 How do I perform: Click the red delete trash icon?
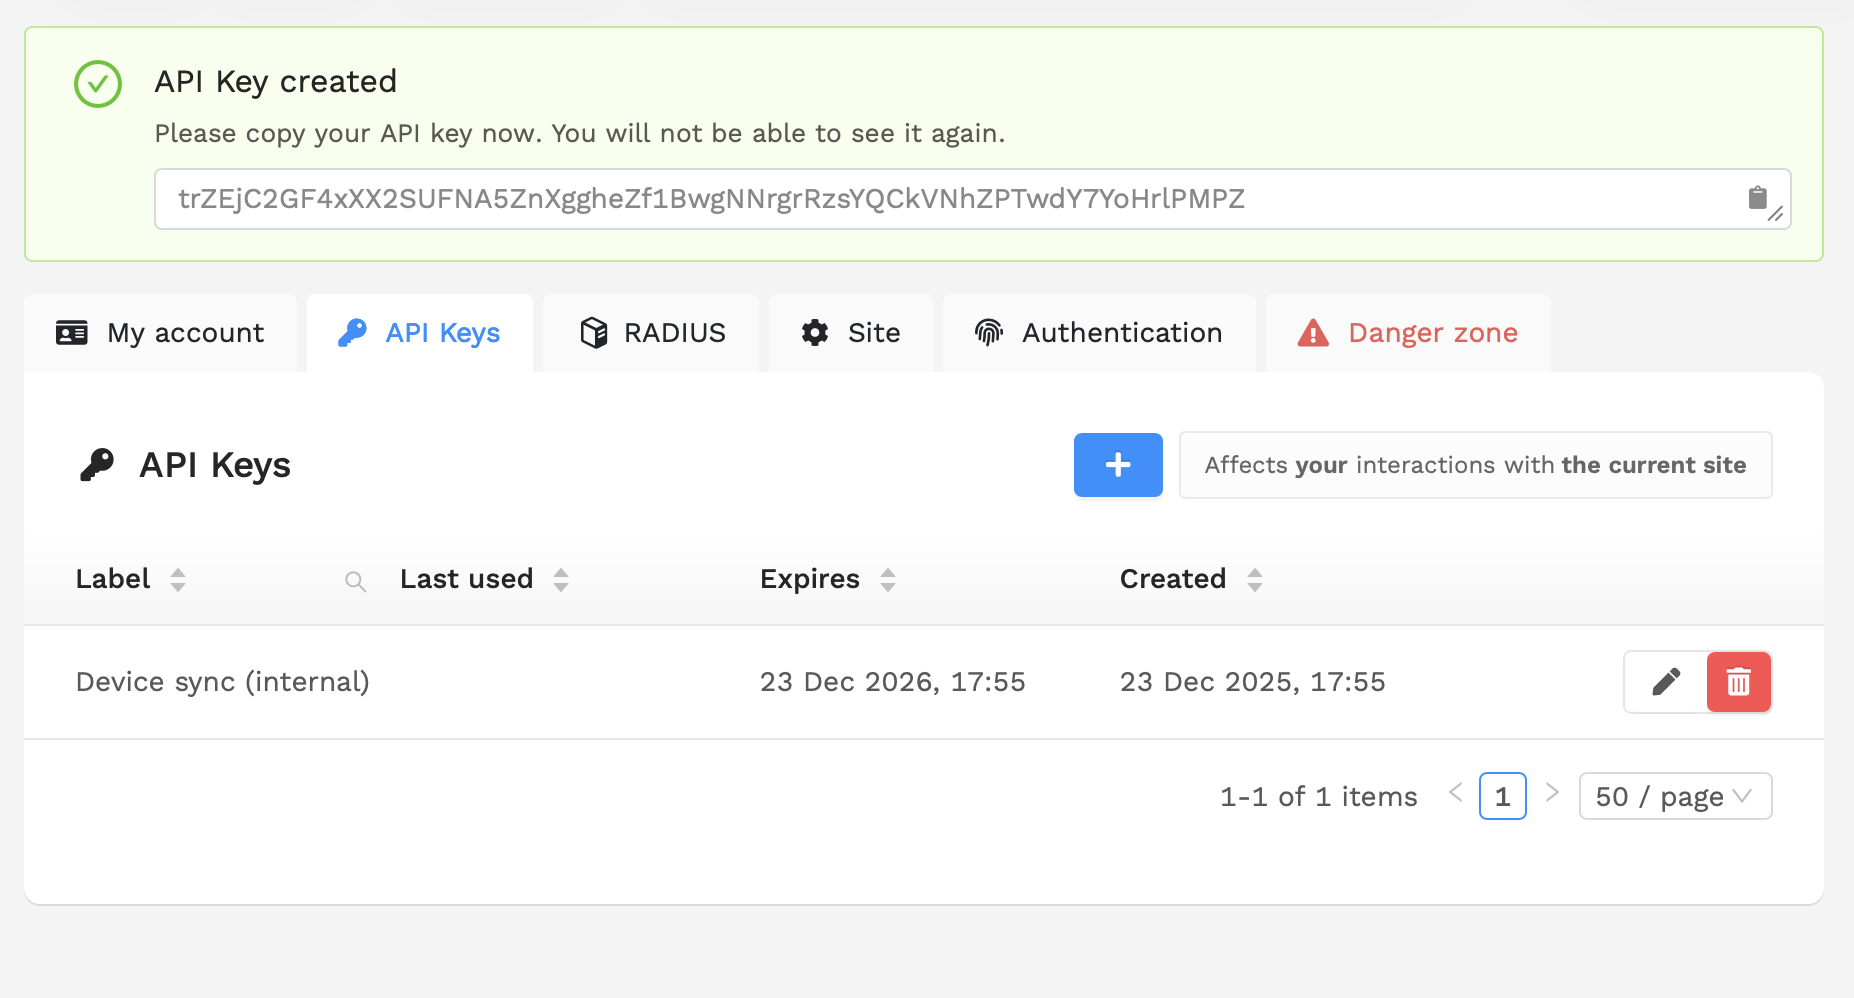[1738, 682]
